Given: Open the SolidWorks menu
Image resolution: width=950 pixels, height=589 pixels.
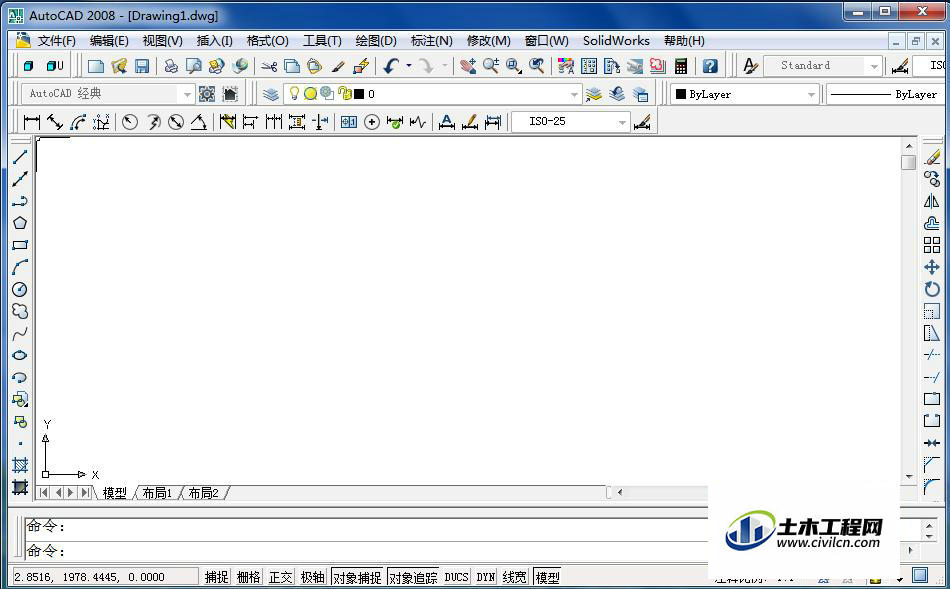Looking at the screenshot, I should (616, 41).
